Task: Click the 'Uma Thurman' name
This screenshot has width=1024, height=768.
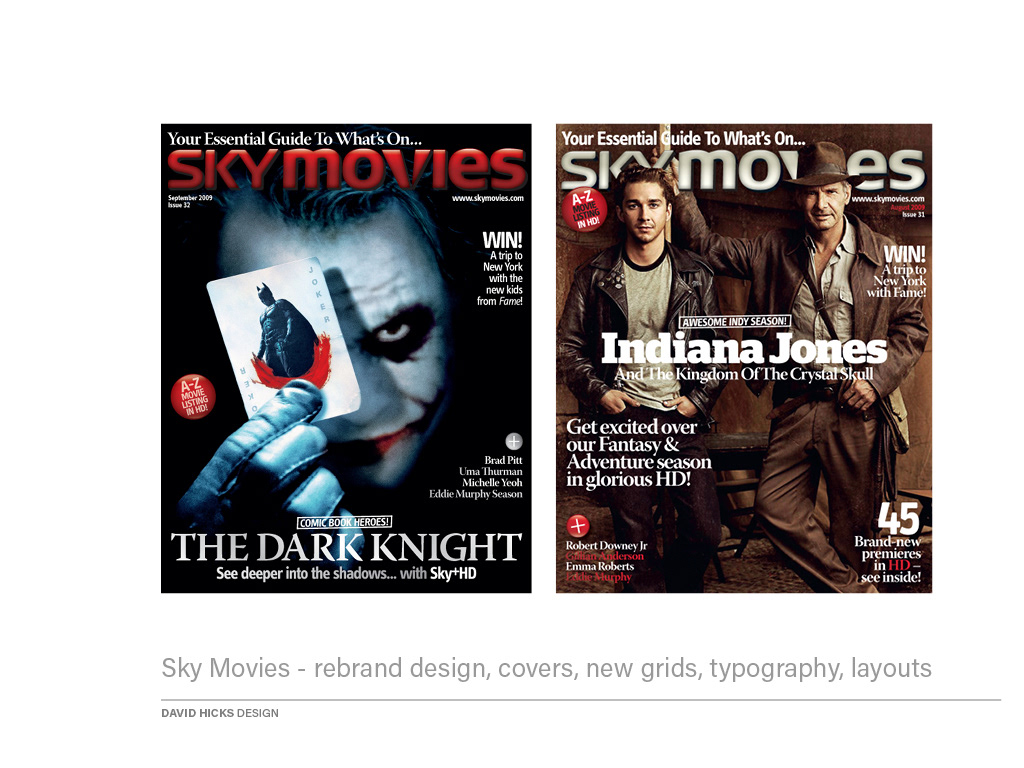Action: [490, 472]
